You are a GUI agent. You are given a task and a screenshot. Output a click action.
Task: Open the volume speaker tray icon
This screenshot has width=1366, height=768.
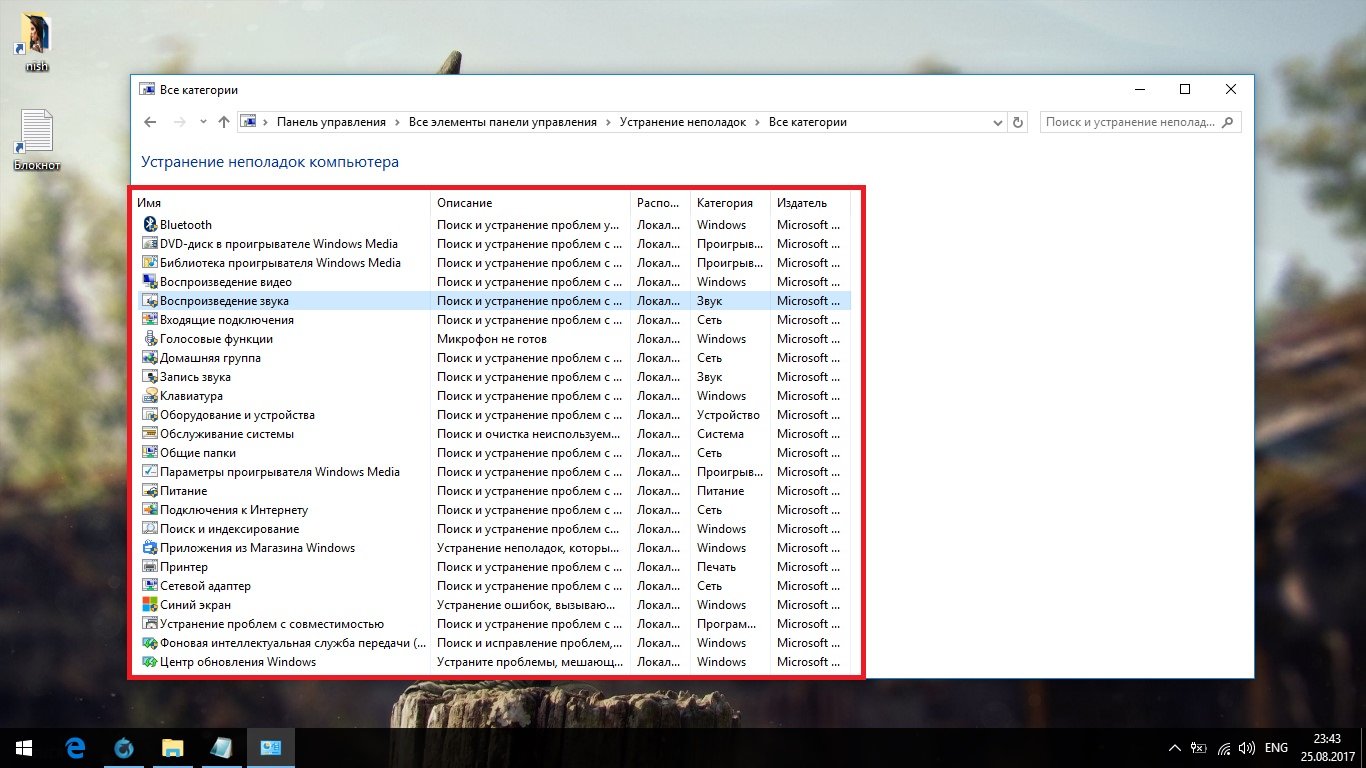tap(1246, 748)
